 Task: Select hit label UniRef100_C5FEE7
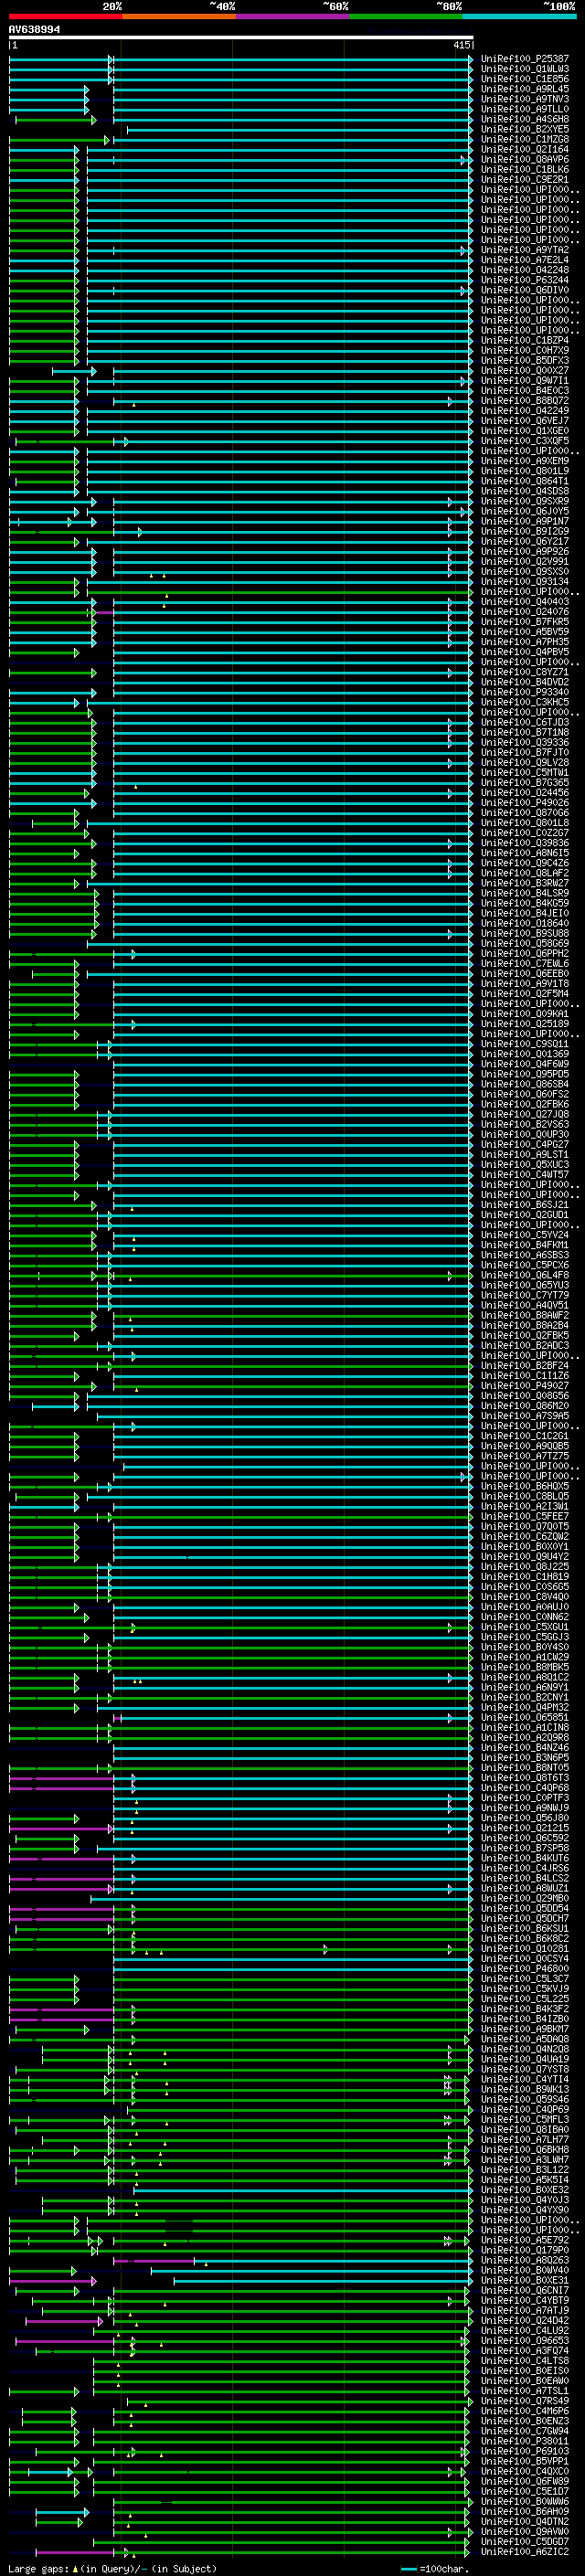pos(525,1516)
